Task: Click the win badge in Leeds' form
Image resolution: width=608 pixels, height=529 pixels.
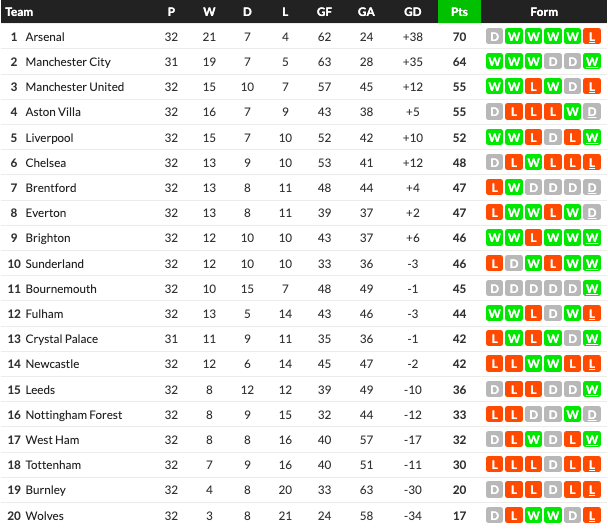Action: [x=593, y=390]
